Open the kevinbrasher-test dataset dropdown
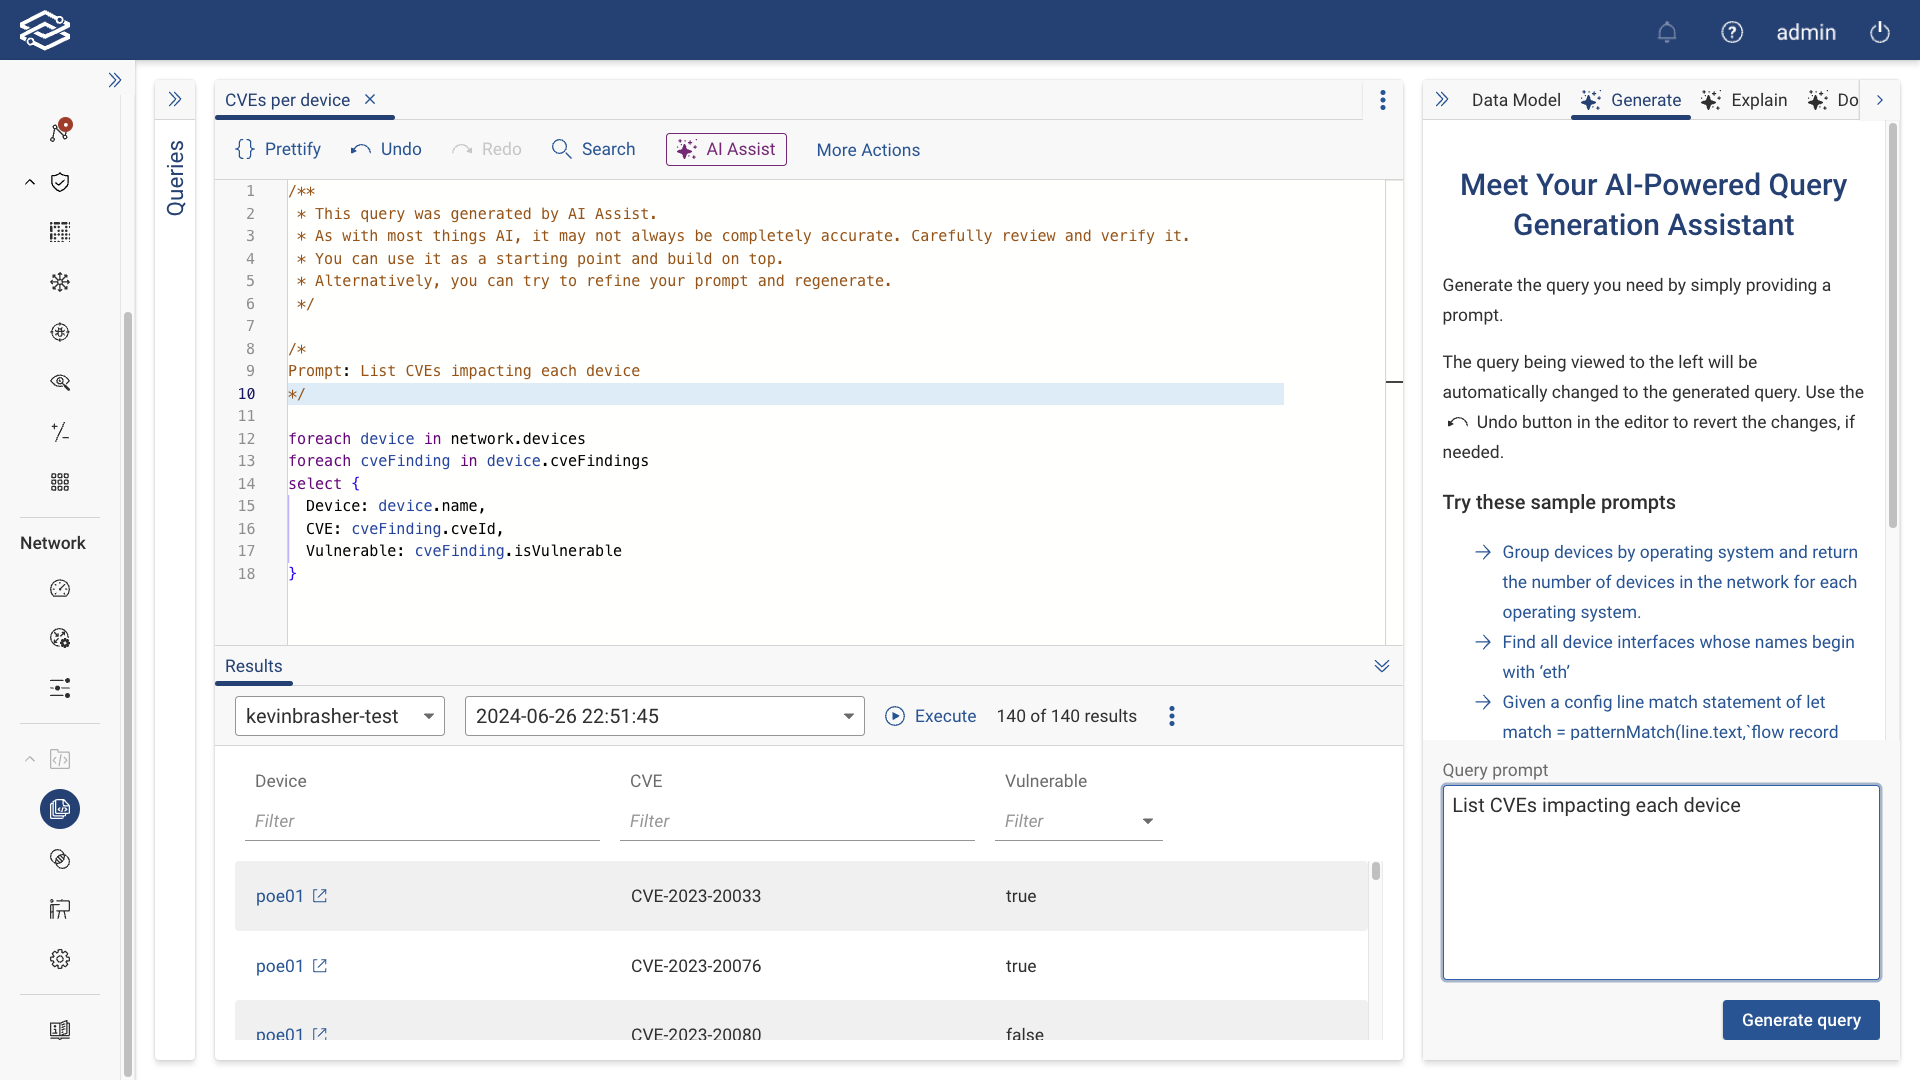Image resolution: width=1920 pixels, height=1080 pixels. (x=338, y=716)
